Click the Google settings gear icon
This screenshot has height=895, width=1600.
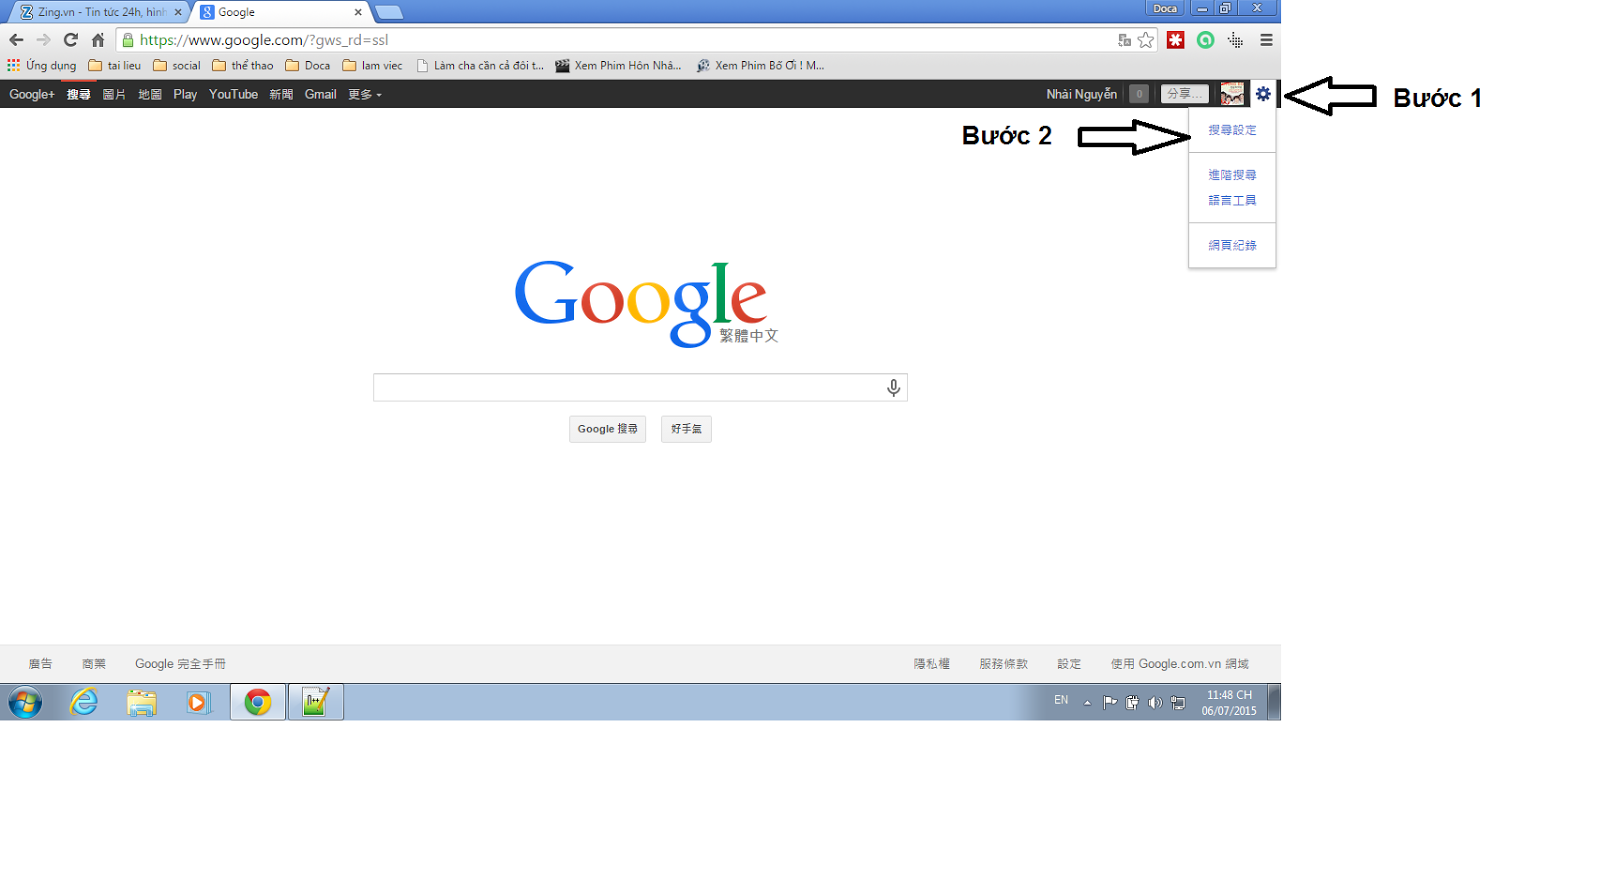coord(1263,94)
